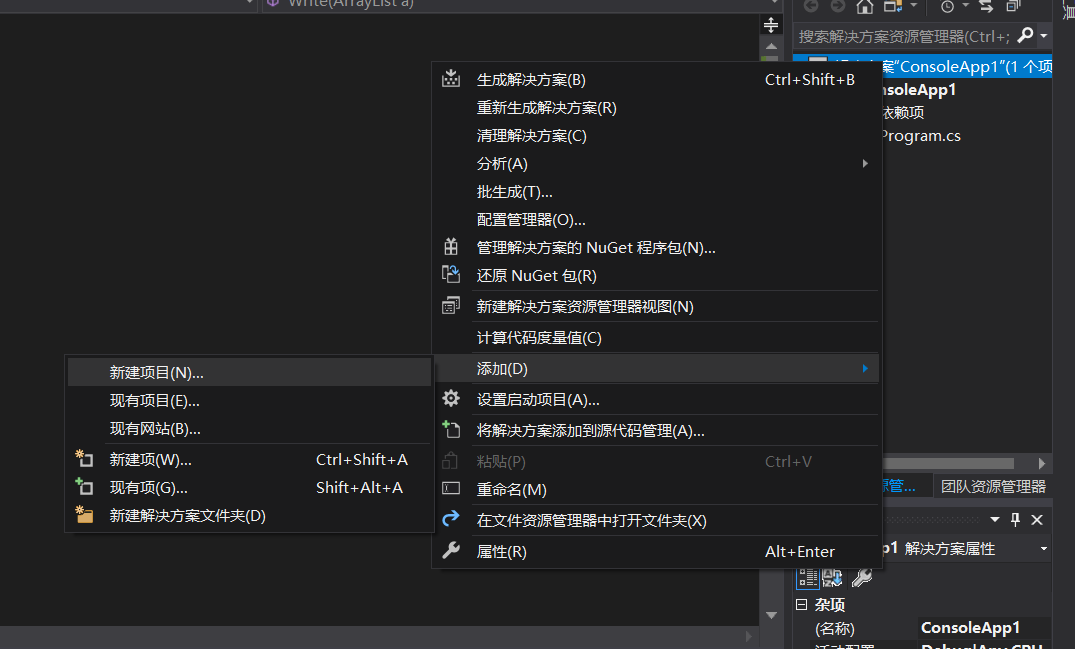This screenshot has width=1075, height=649.
Task: Select 在文件资源管理器中打开文件夹(X) item
Action: 656,520
